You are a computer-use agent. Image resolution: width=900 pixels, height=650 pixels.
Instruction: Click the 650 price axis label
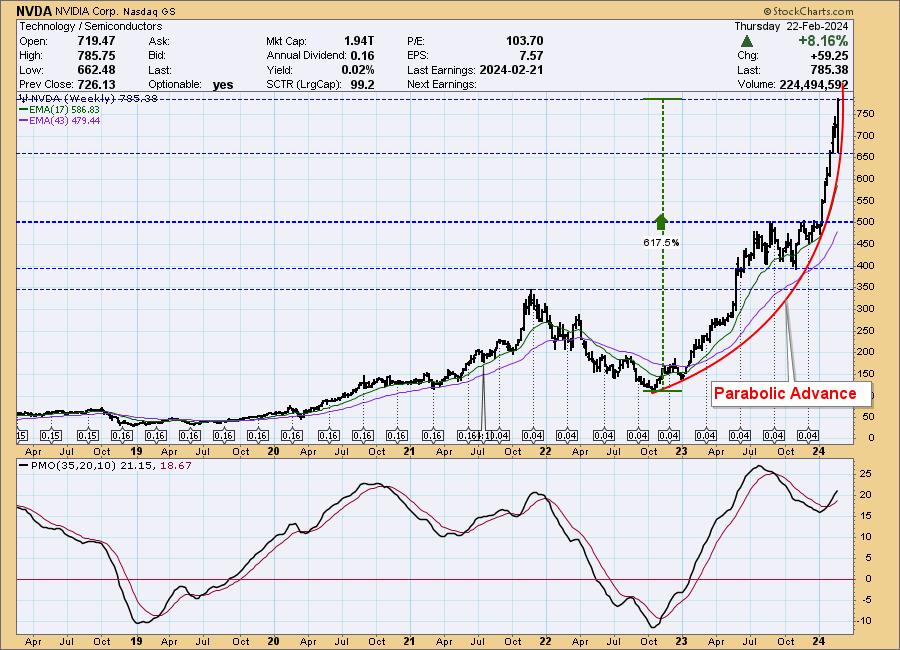coord(865,157)
